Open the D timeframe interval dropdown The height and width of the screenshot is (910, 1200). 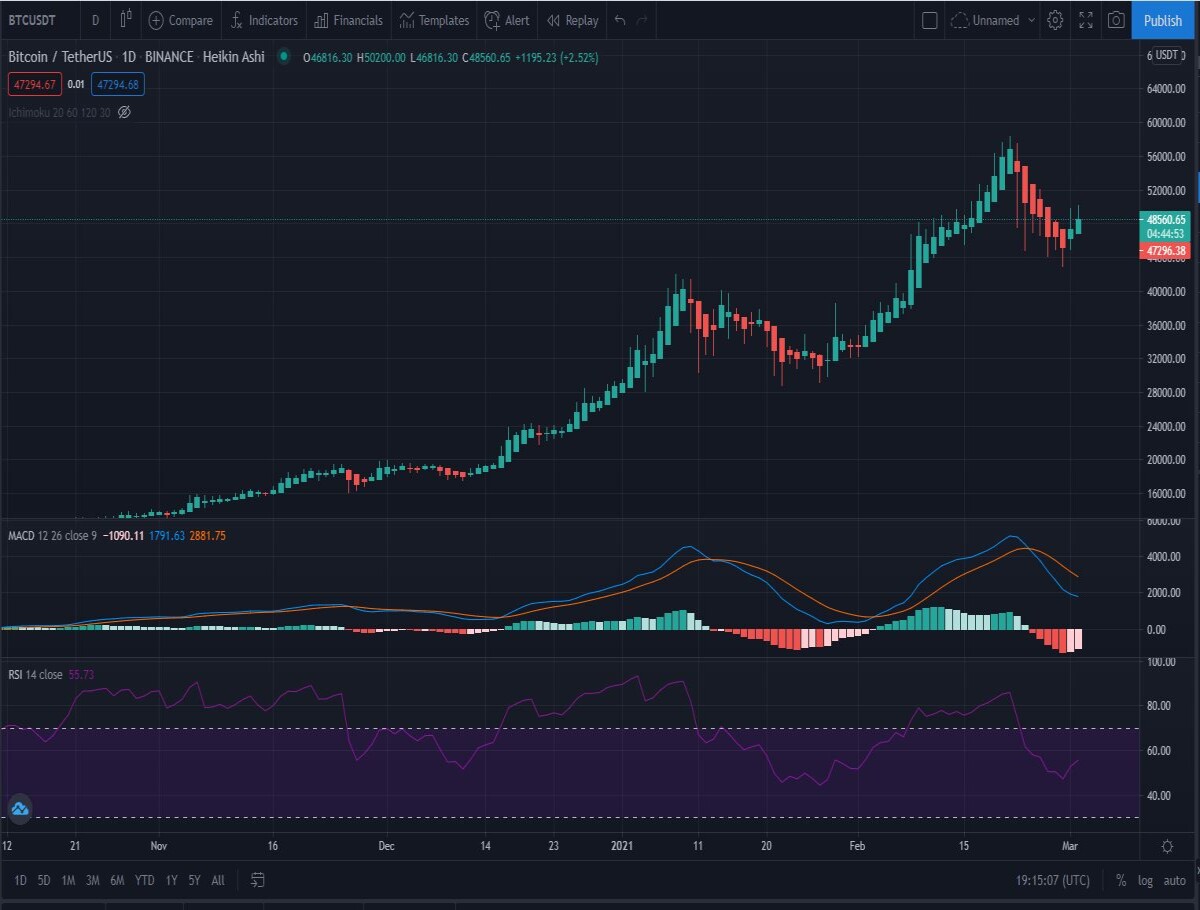pos(95,20)
